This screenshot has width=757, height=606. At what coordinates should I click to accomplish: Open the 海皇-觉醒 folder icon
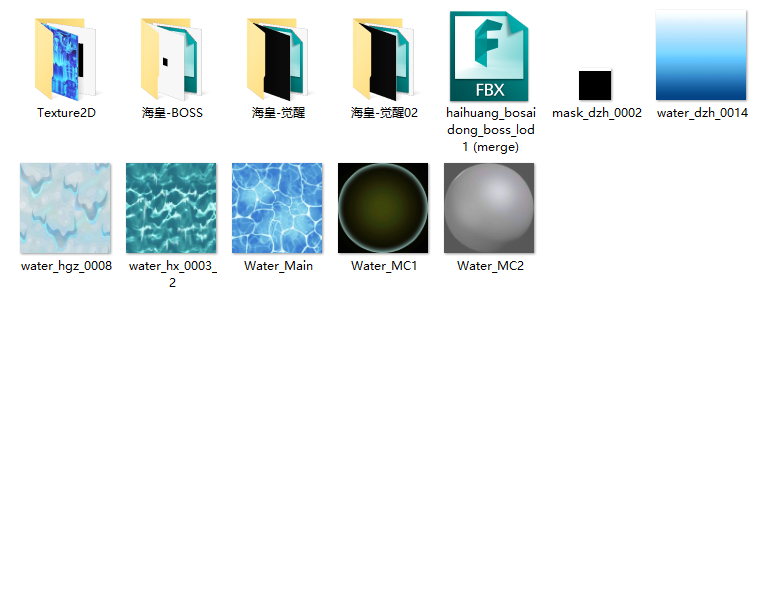(278, 59)
